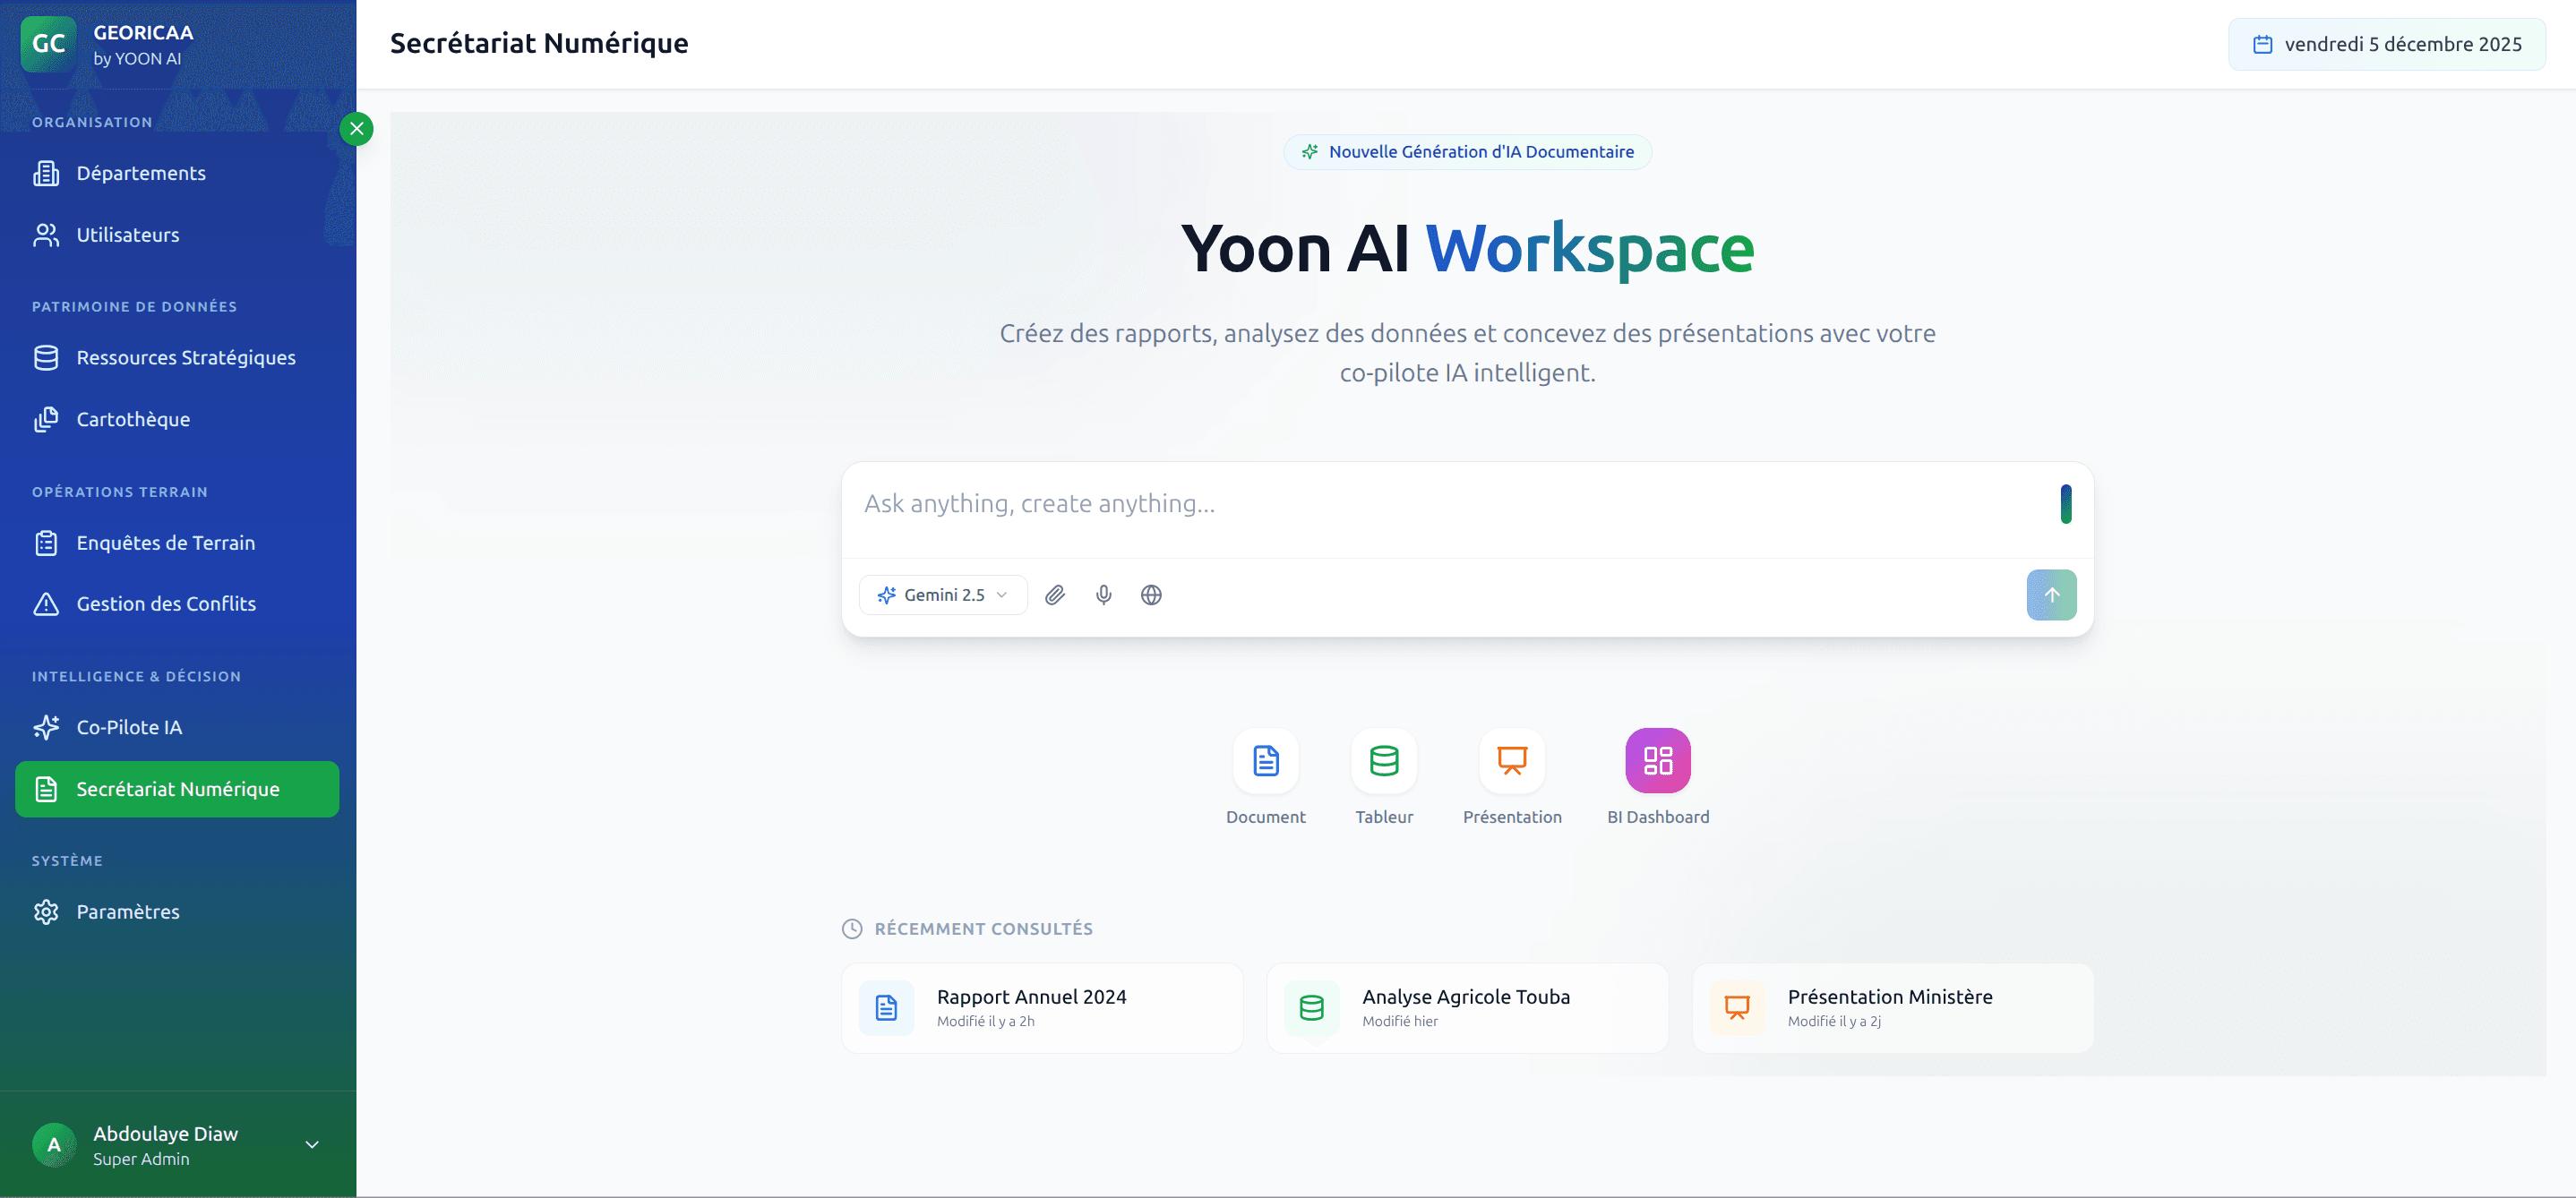This screenshot has width=2576, height=1198.
Task: Open the Gemini 2.5 model selector
Action: pyautogui.click(x=942, y=594)
